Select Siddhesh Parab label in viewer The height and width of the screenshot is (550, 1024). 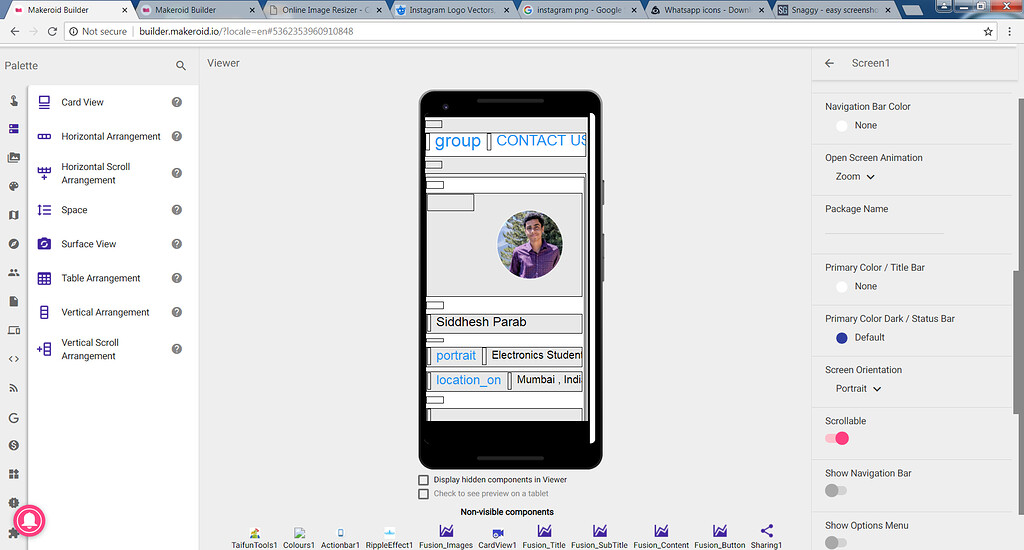click(x=481, y=322)
